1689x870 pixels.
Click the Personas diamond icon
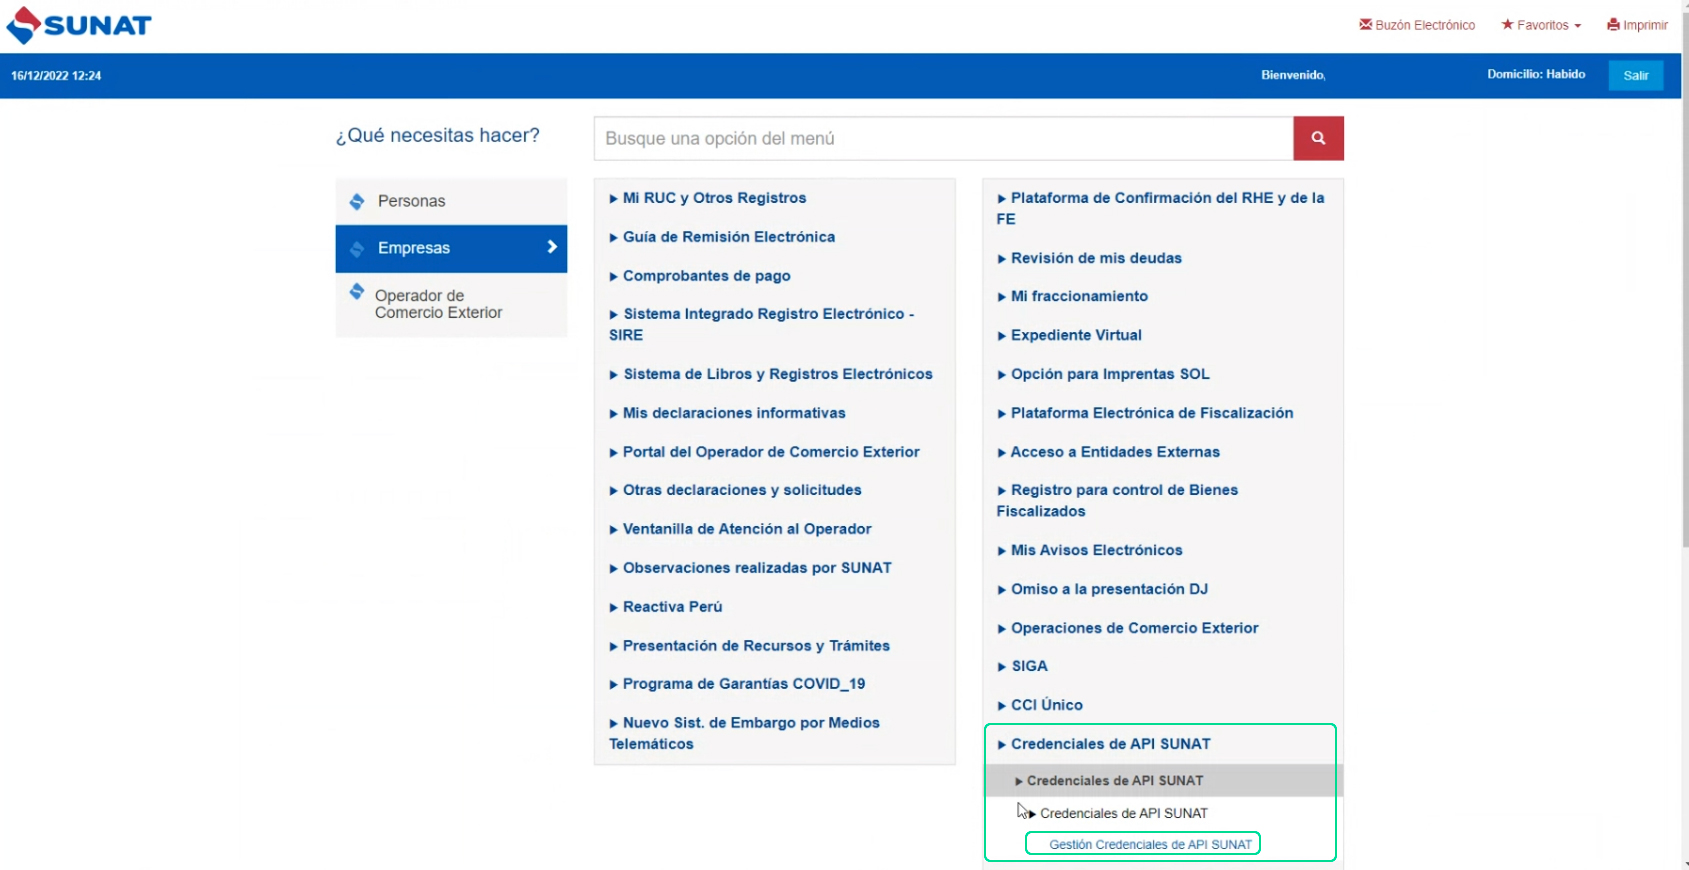click(x=357, y=202)
